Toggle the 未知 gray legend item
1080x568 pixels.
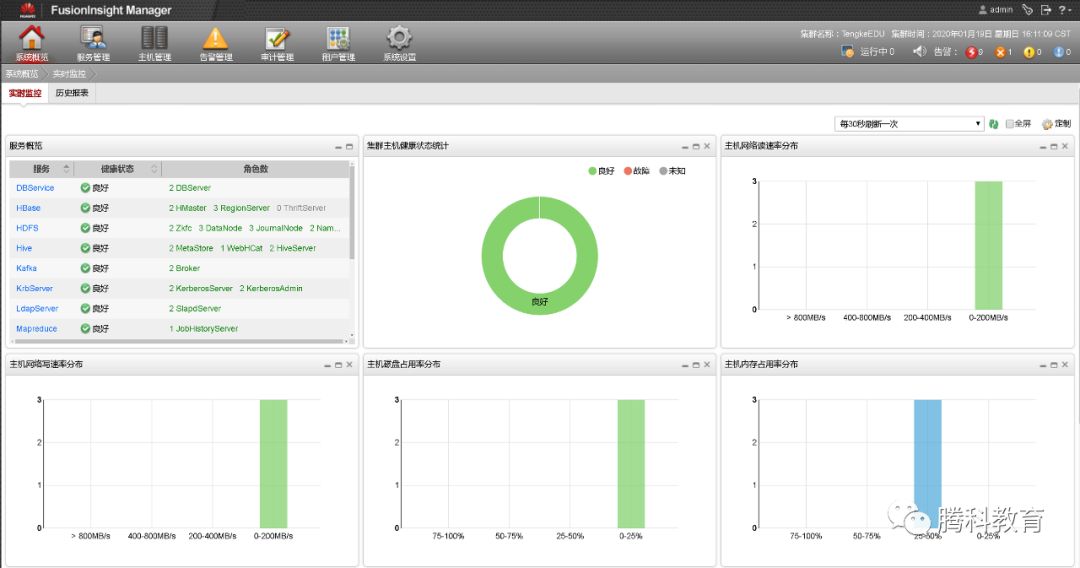tap(672, 171)
